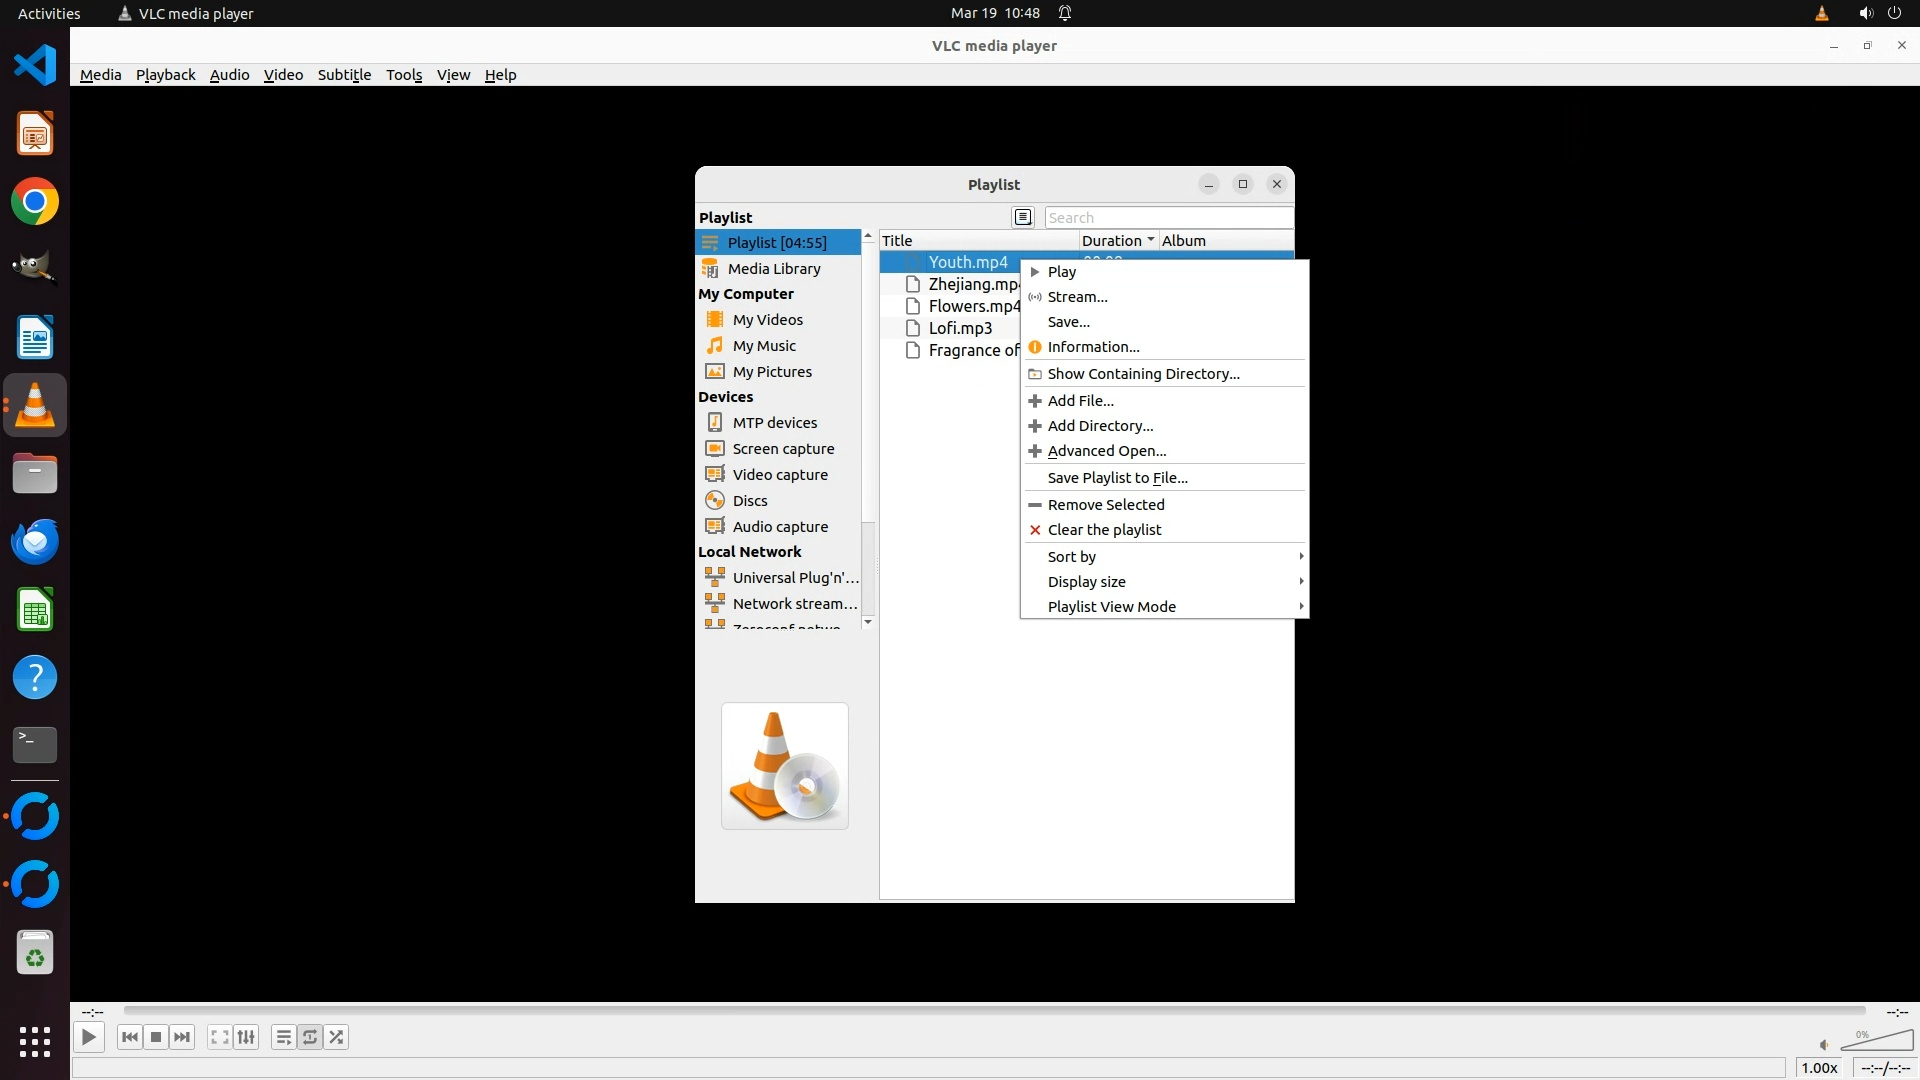Open the Tools menu in menu bar
Screen dimensions: 1920x1080
click(x=404, y=75)
